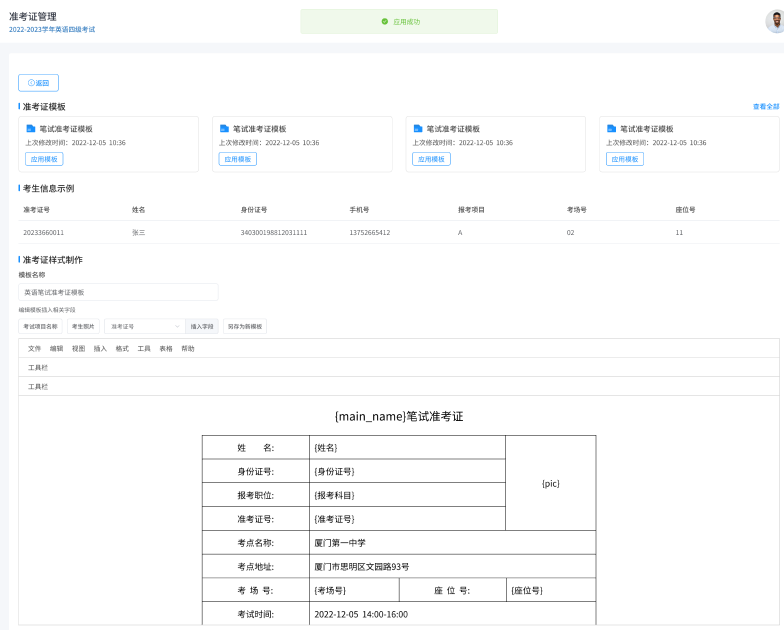The height and width of the screenshot is (630, 784).
Task: Click the {身份证号} placeholder in the template
Action: coord(334,472)
